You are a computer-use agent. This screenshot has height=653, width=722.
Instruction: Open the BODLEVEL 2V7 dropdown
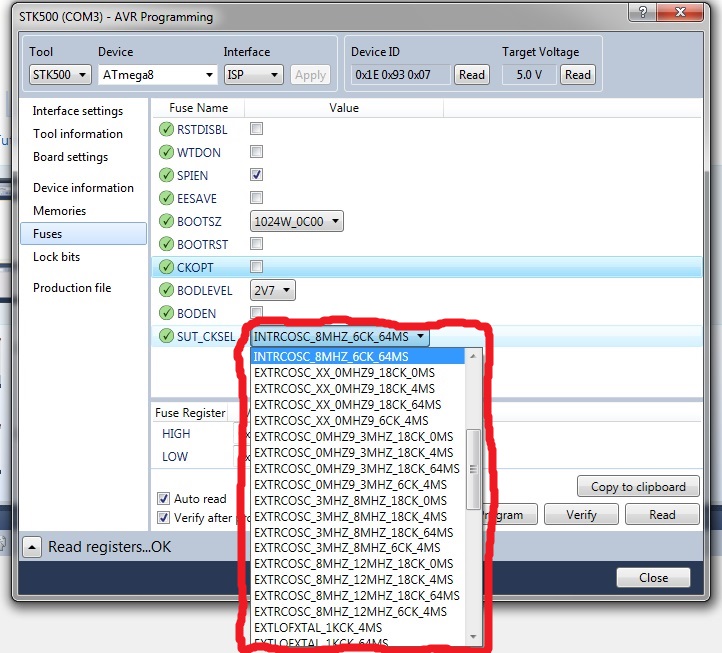click(x=273, y=290)
